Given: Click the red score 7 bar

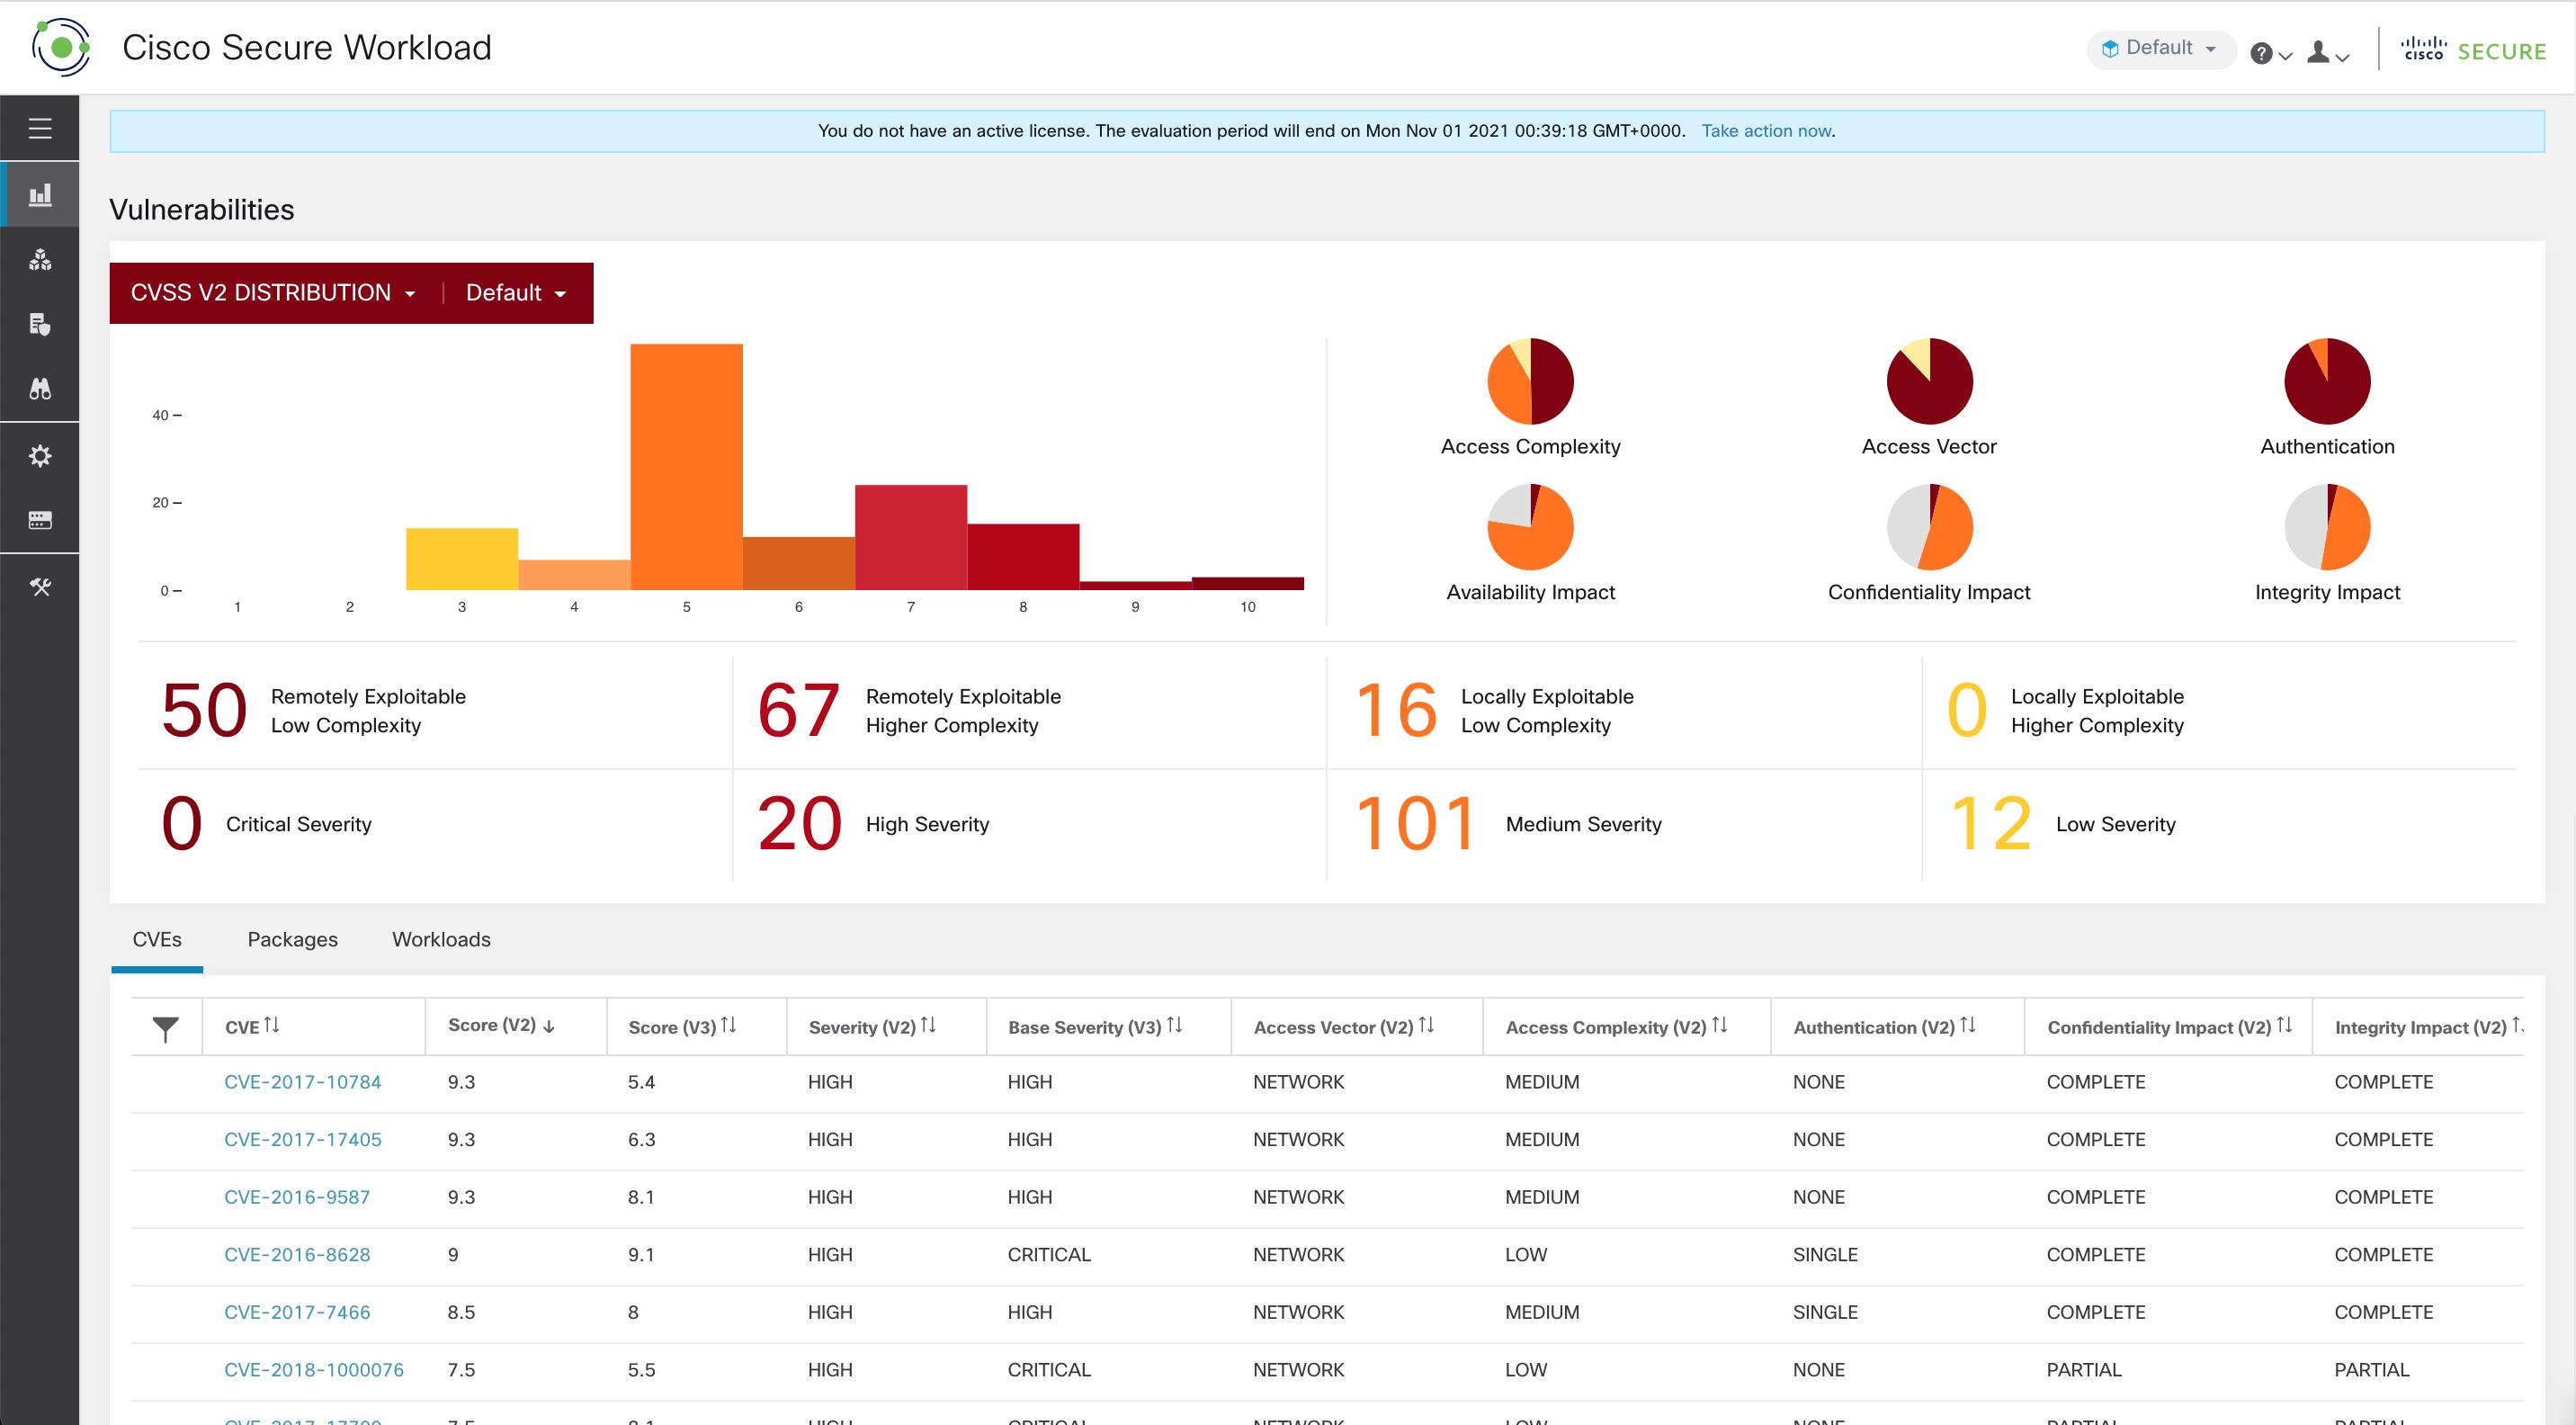Looking at the screenshot, I should tap(911, 538).
